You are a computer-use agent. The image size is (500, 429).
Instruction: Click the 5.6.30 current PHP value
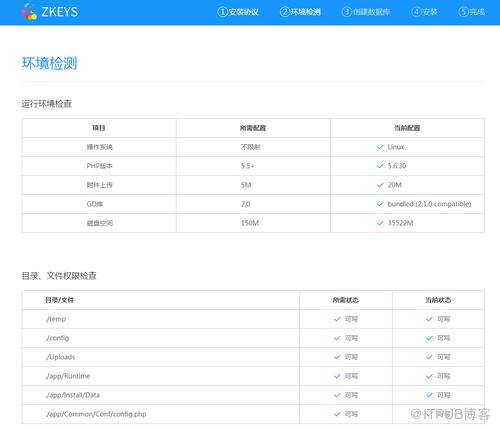[397, 166]
